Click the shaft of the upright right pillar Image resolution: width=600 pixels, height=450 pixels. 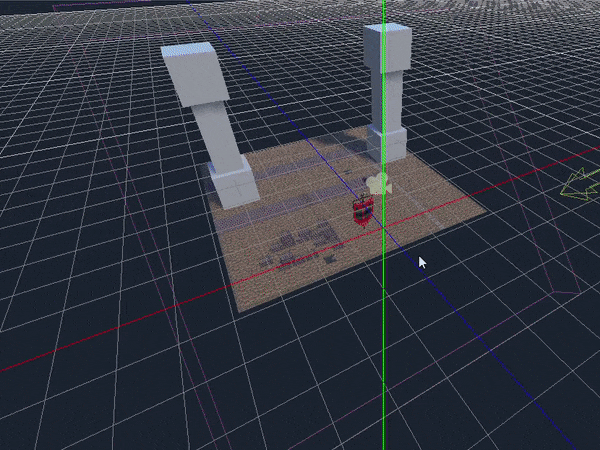385,98
